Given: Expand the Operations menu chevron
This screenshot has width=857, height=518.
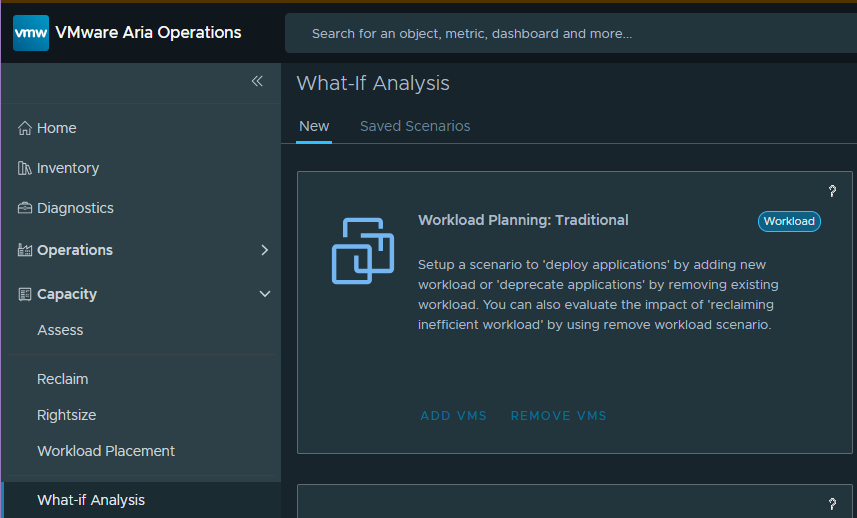Looking at the screenshot, I should pyautogui.click(x=265, y=250).
